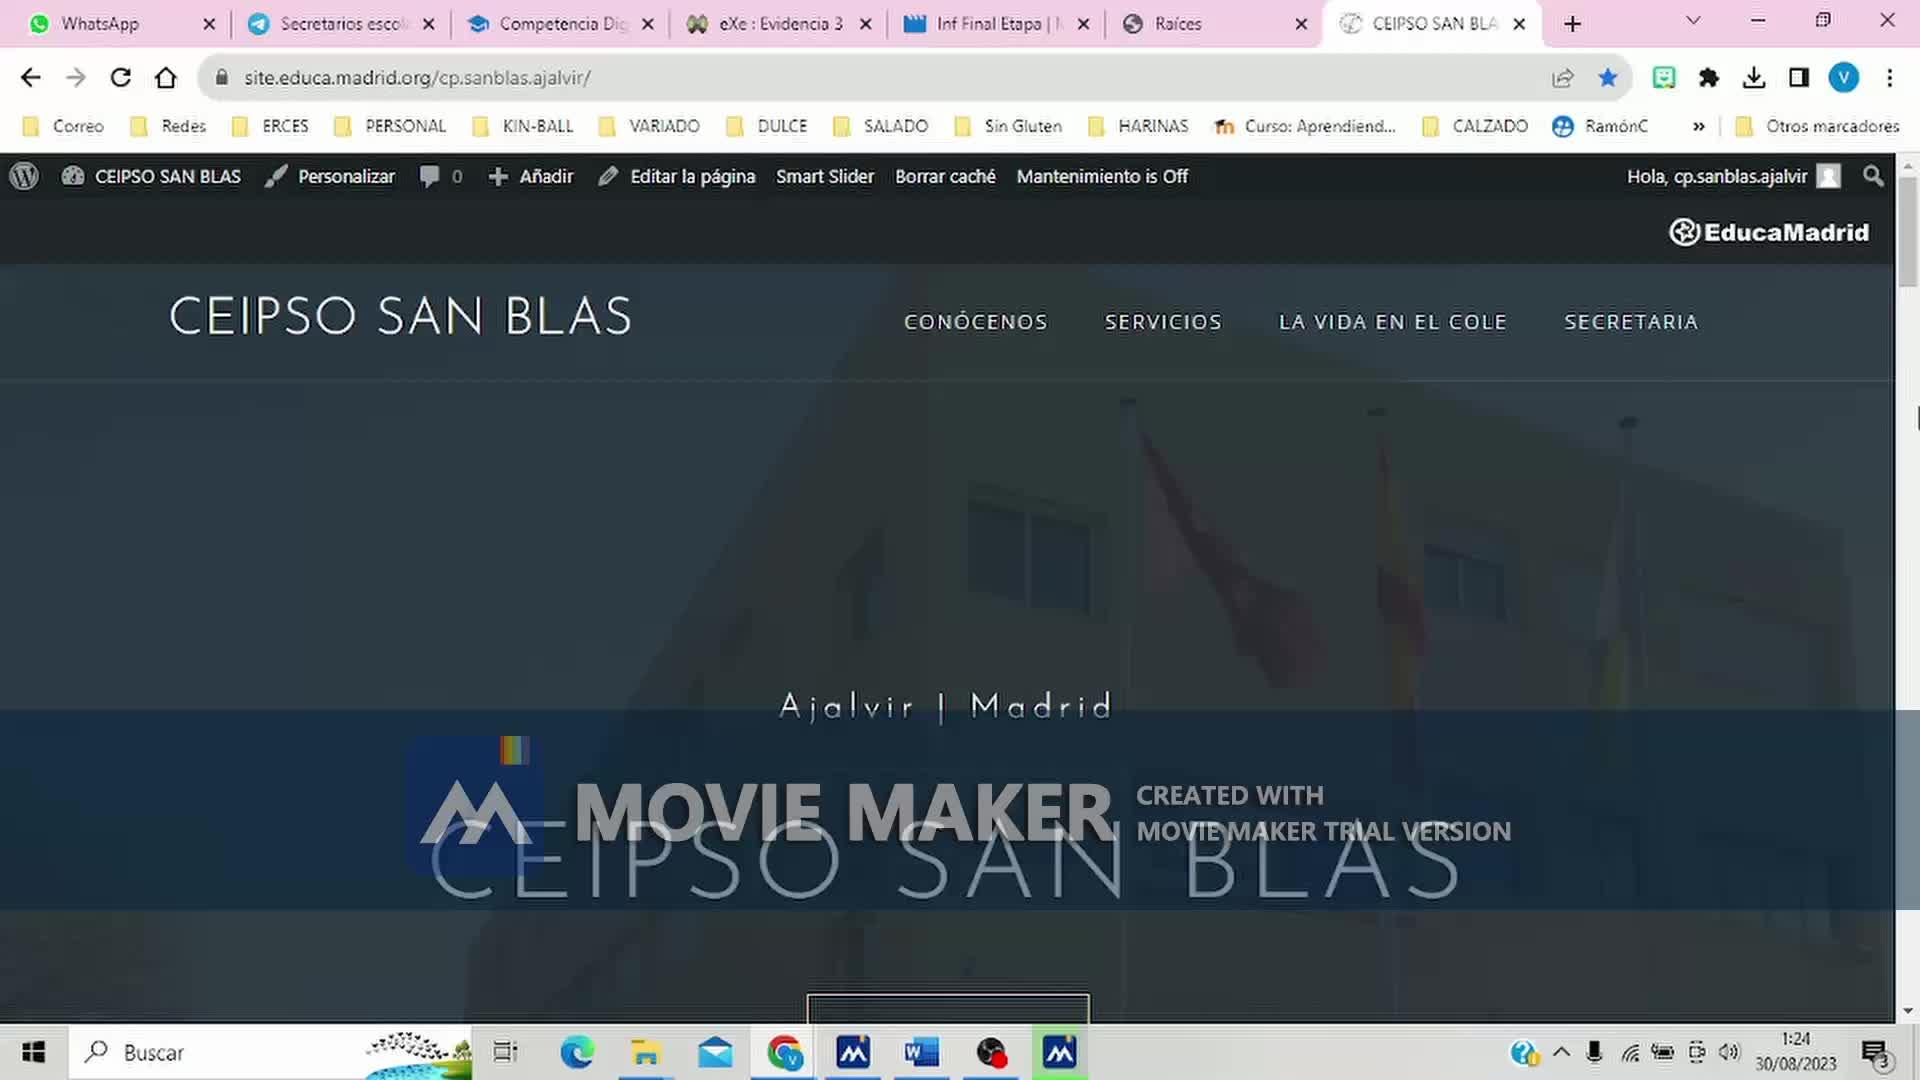The width and height of the screenshot is (1920, 1080).
Task: Click Editar la página link
Action: click(691, 176)
